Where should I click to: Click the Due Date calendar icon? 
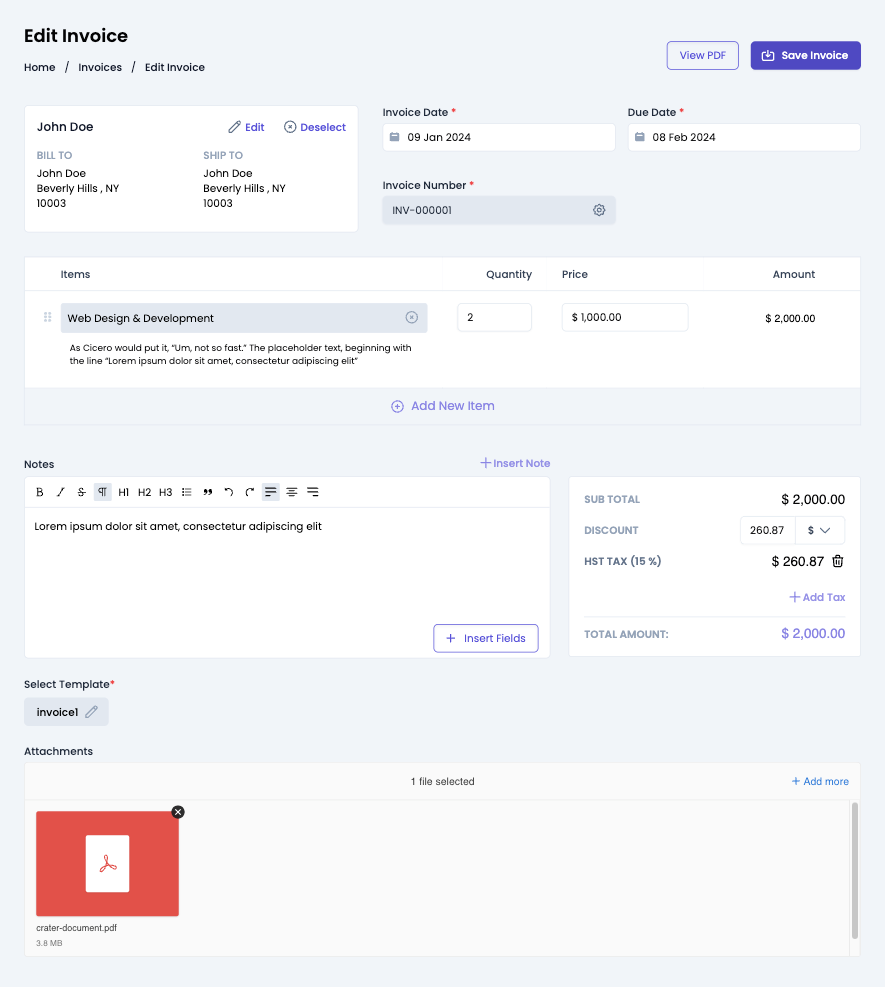(x=640, y=137)
